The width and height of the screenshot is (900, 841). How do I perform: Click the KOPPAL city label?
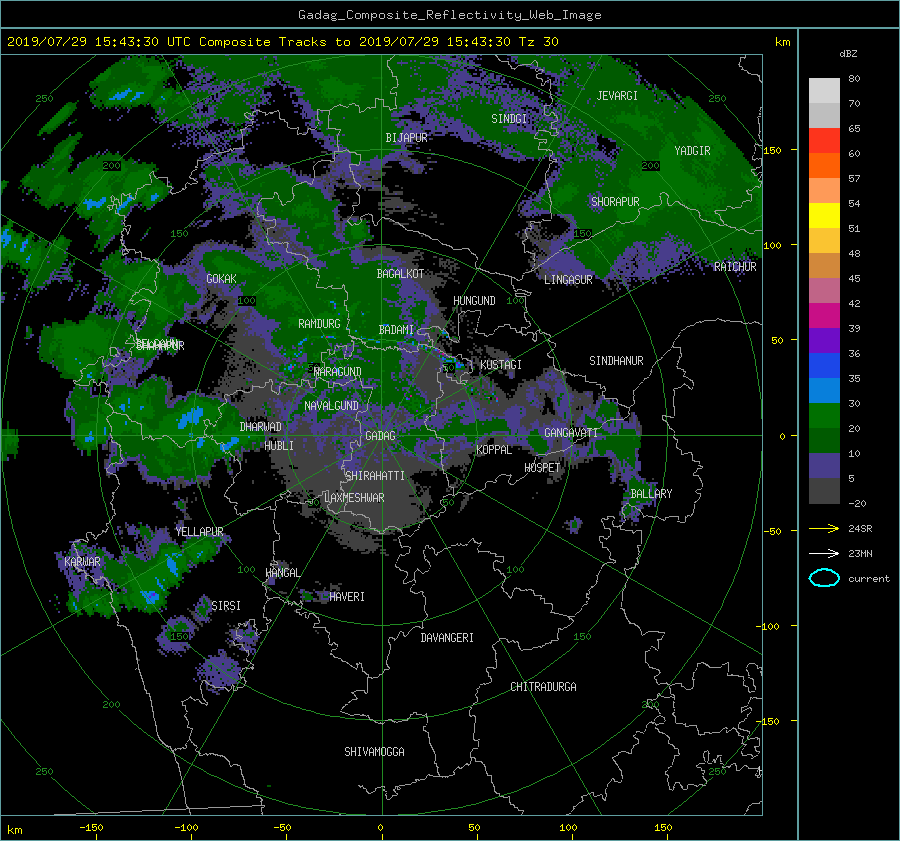494,450
